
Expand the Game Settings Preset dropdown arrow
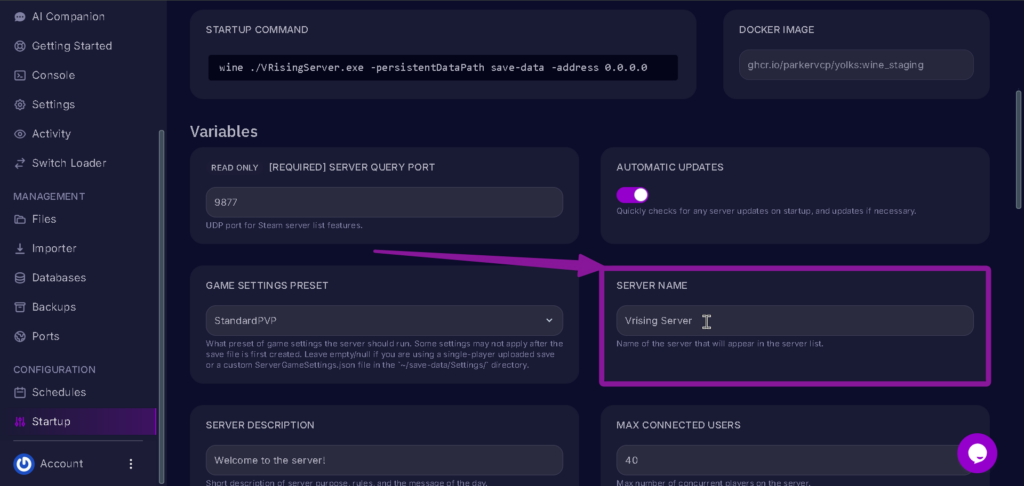(549, 320)
